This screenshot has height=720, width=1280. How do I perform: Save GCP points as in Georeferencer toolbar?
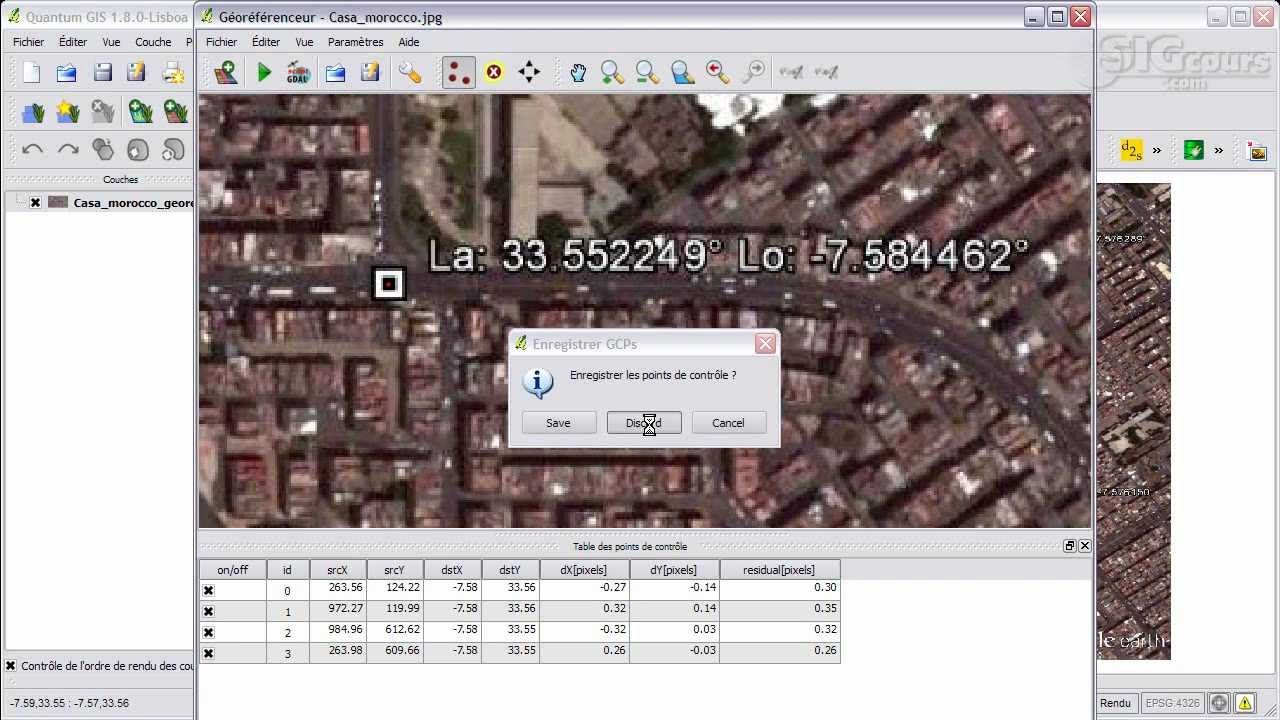[370, 72]
